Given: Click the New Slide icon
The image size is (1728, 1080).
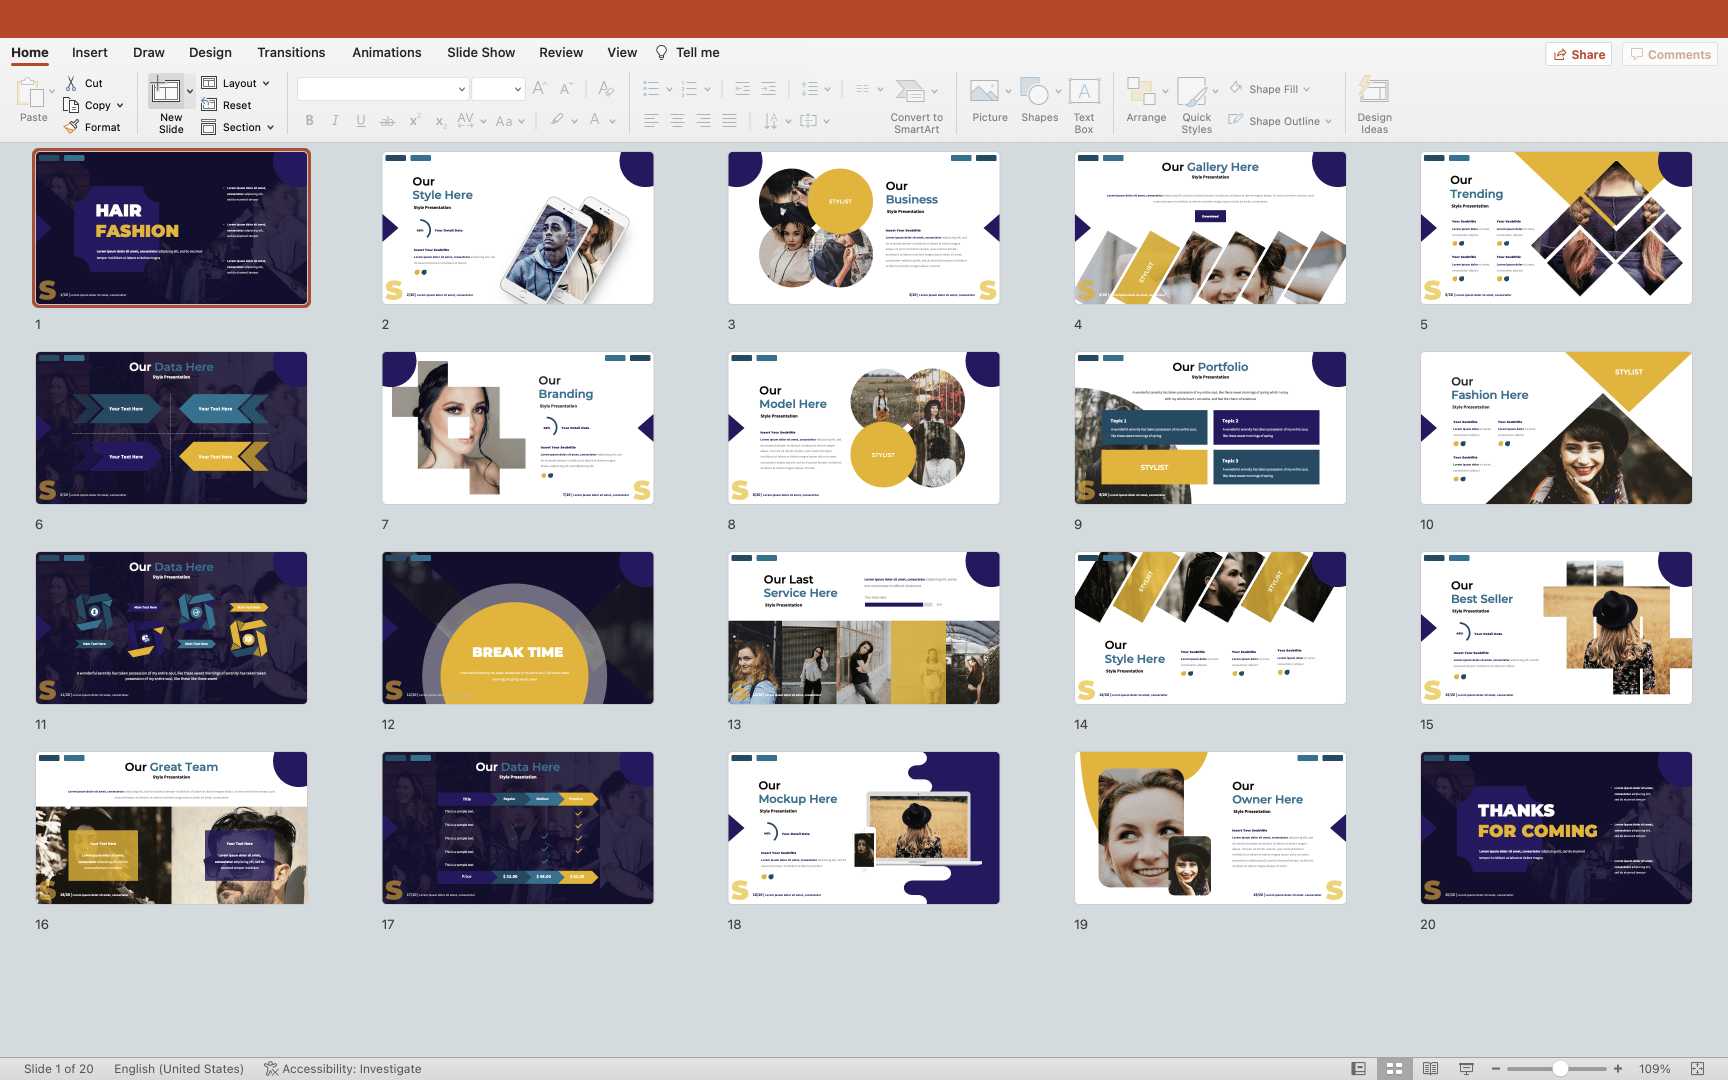Looking at the screenshot, I should click(166, 92).
